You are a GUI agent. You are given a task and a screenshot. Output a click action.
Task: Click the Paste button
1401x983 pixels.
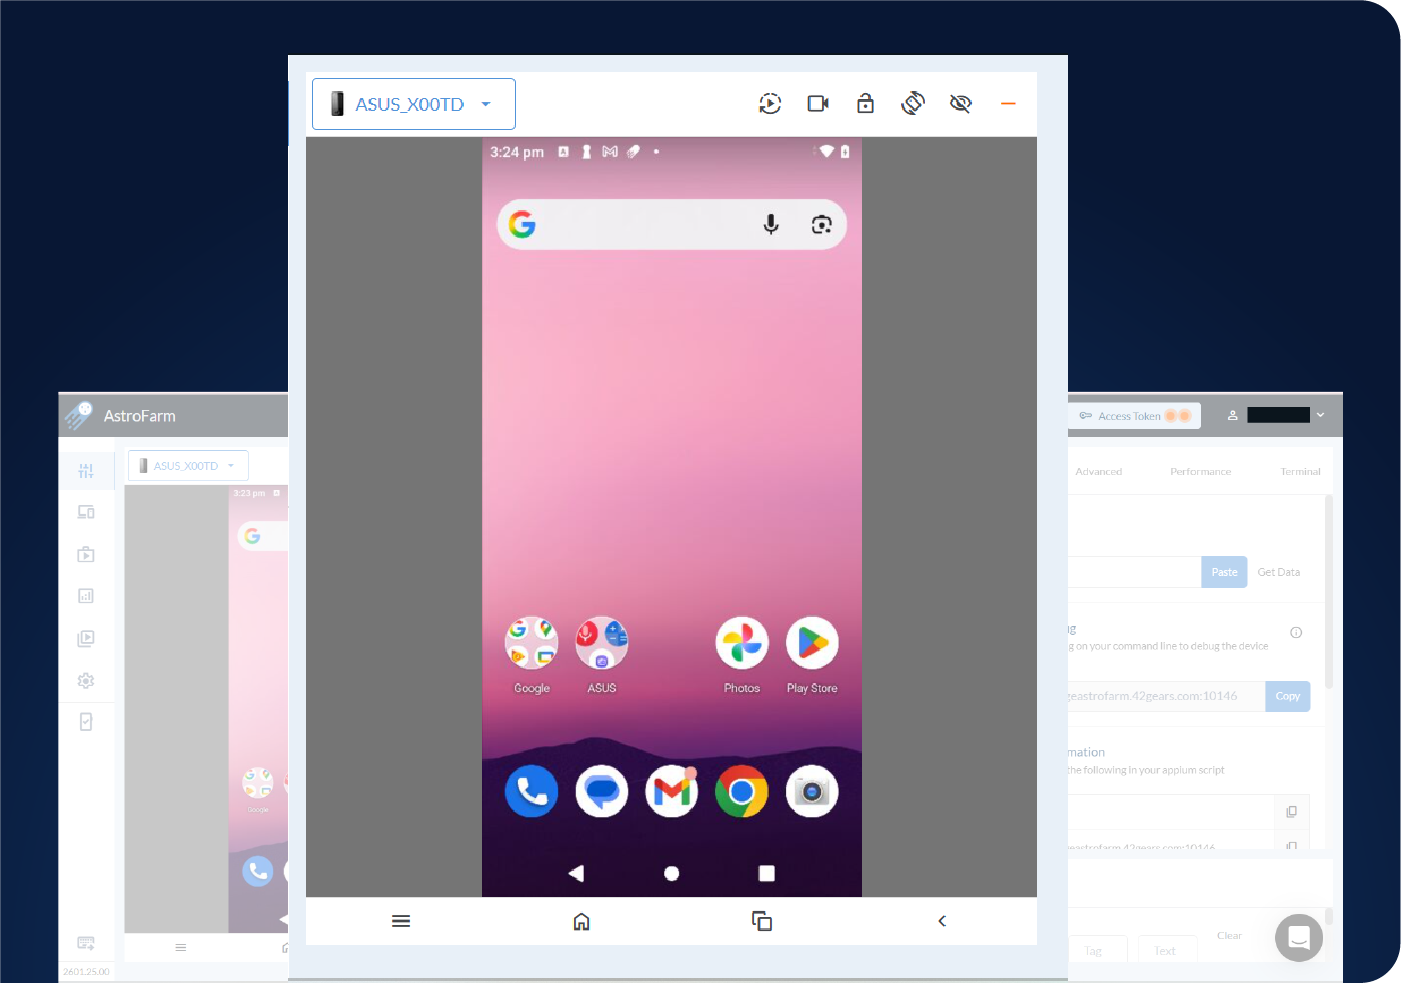click(1224, 572)
